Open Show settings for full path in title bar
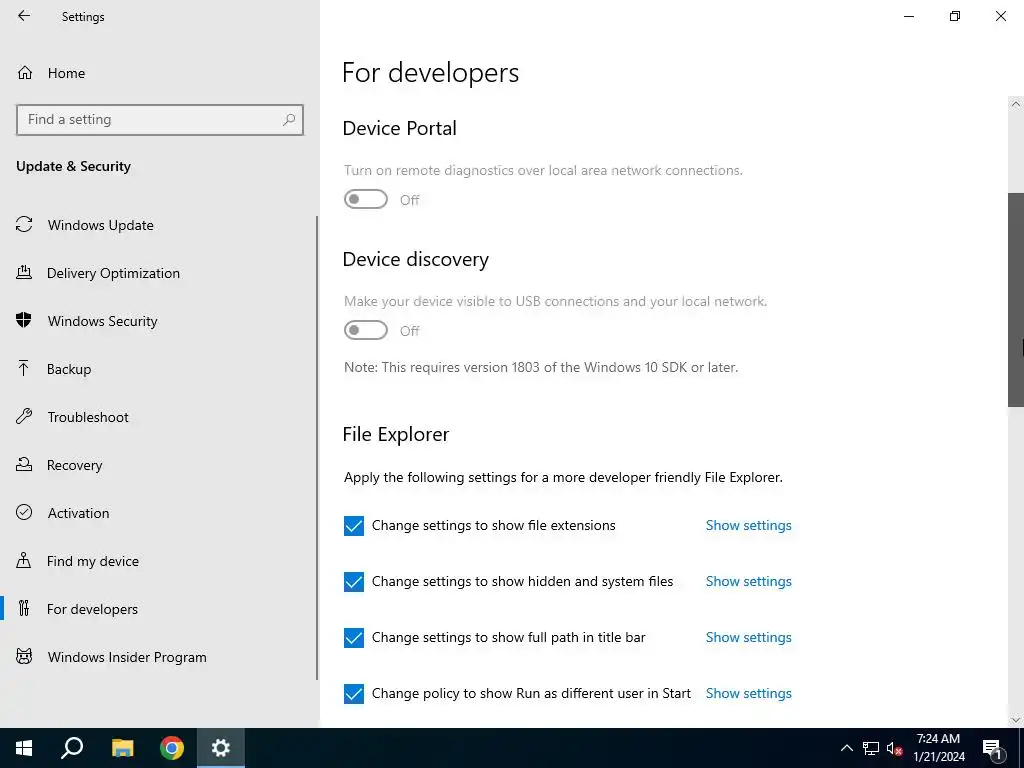 (x=748, y=637)
